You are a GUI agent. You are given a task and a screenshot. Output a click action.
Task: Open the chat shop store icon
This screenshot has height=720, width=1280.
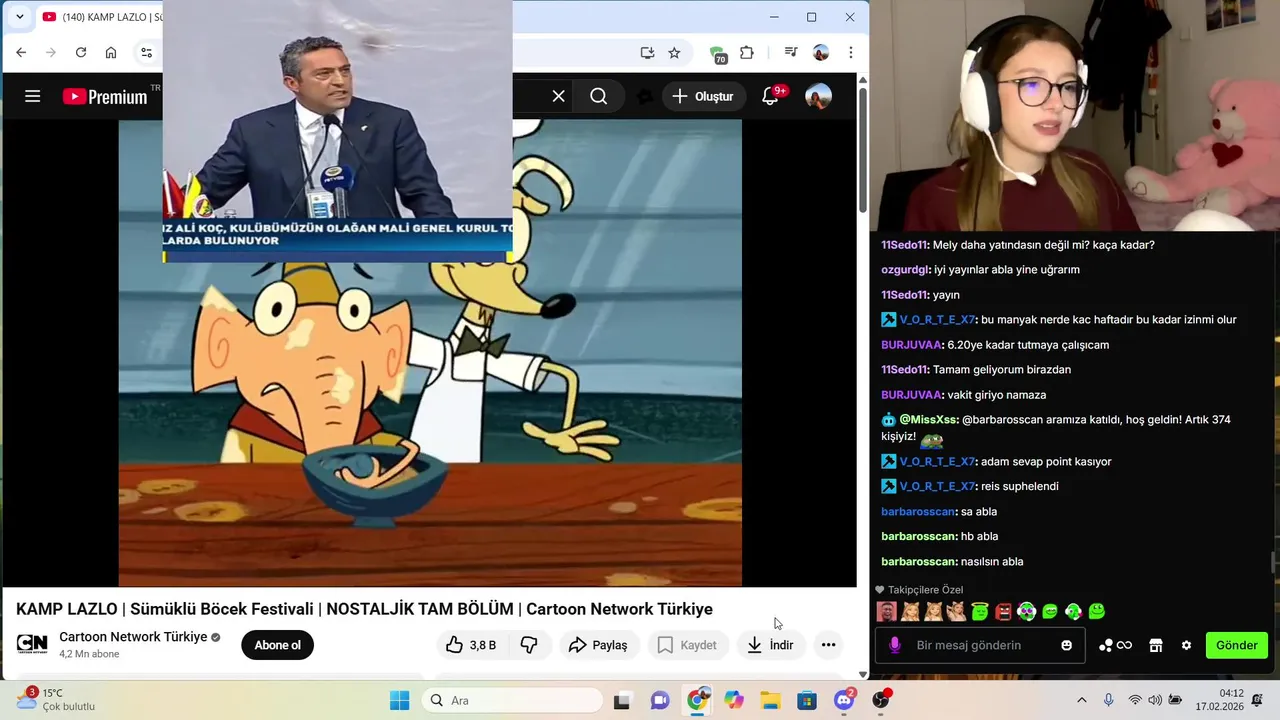(1156, 645)
